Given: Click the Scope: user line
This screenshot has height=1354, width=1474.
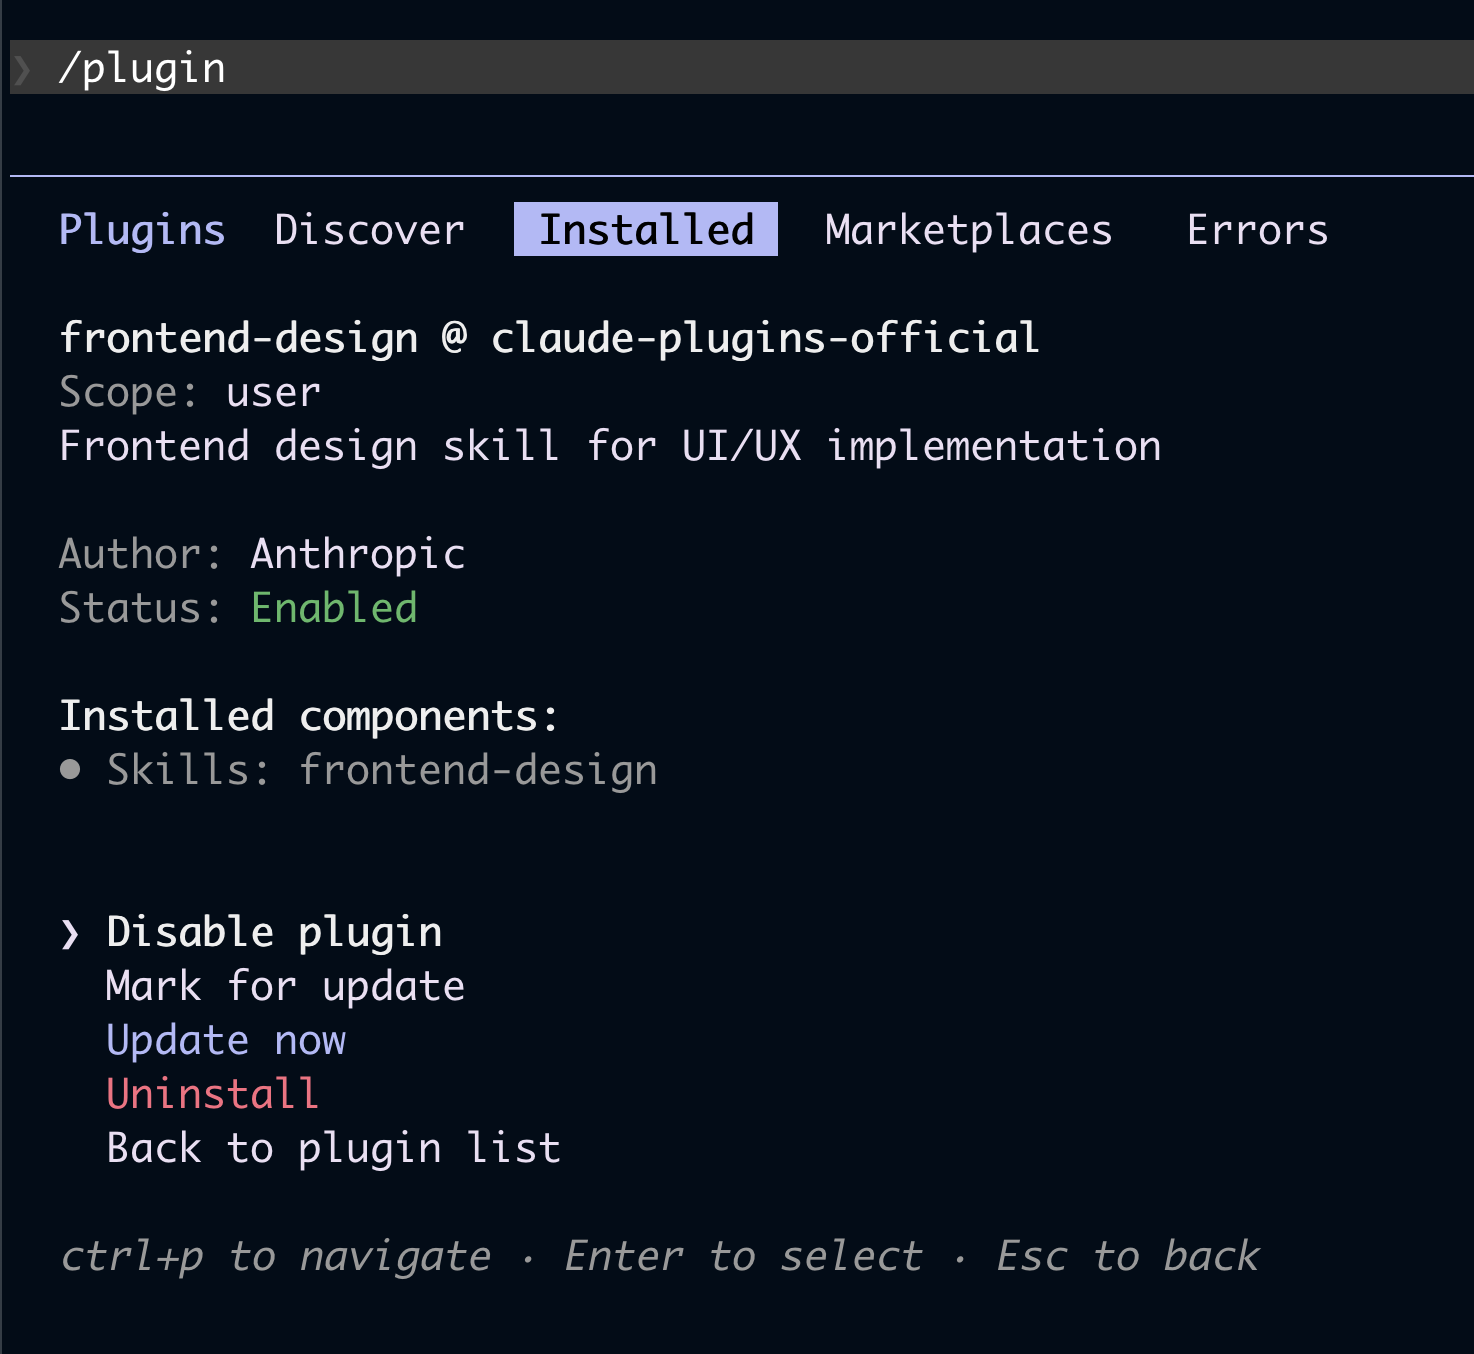Looking at the screenshot, I should point(190,392).
